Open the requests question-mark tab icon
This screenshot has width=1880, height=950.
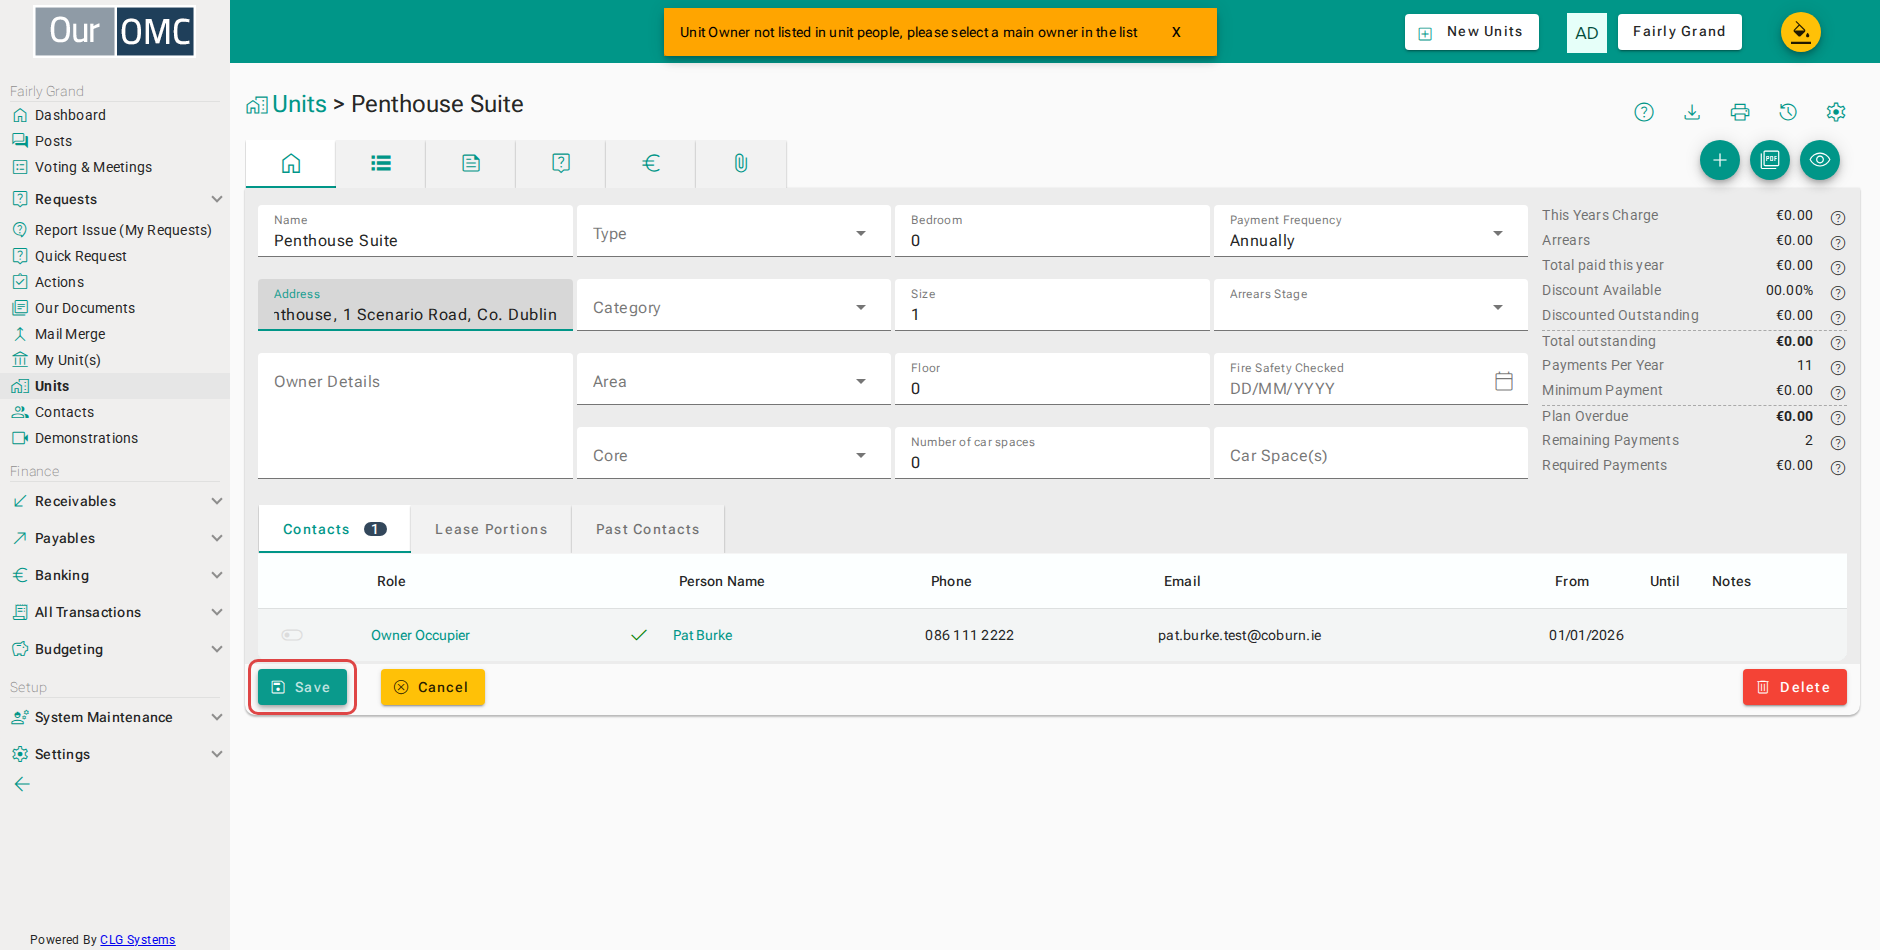click(x=561, y=163)
